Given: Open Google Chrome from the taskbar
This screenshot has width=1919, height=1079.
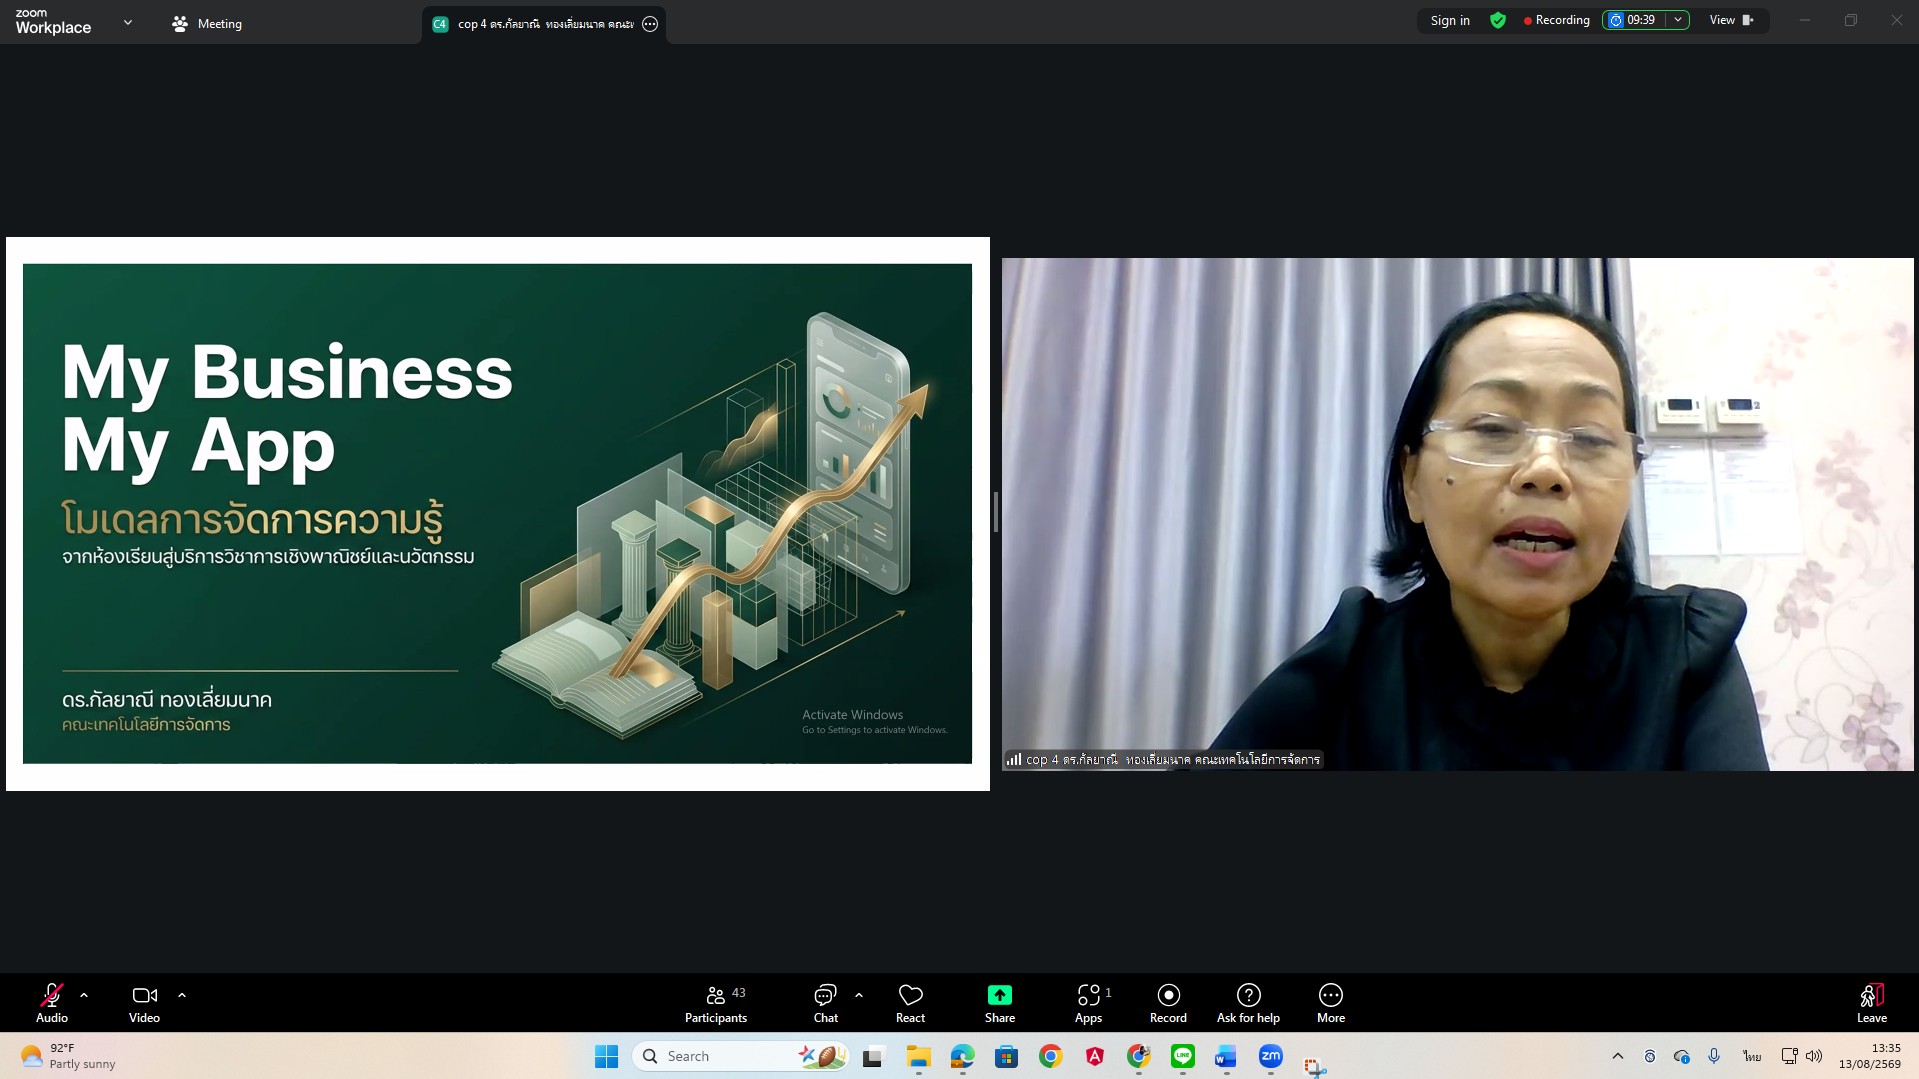Looking at the screenshot, I should pyautogui.click(x=1050, y=1056).
